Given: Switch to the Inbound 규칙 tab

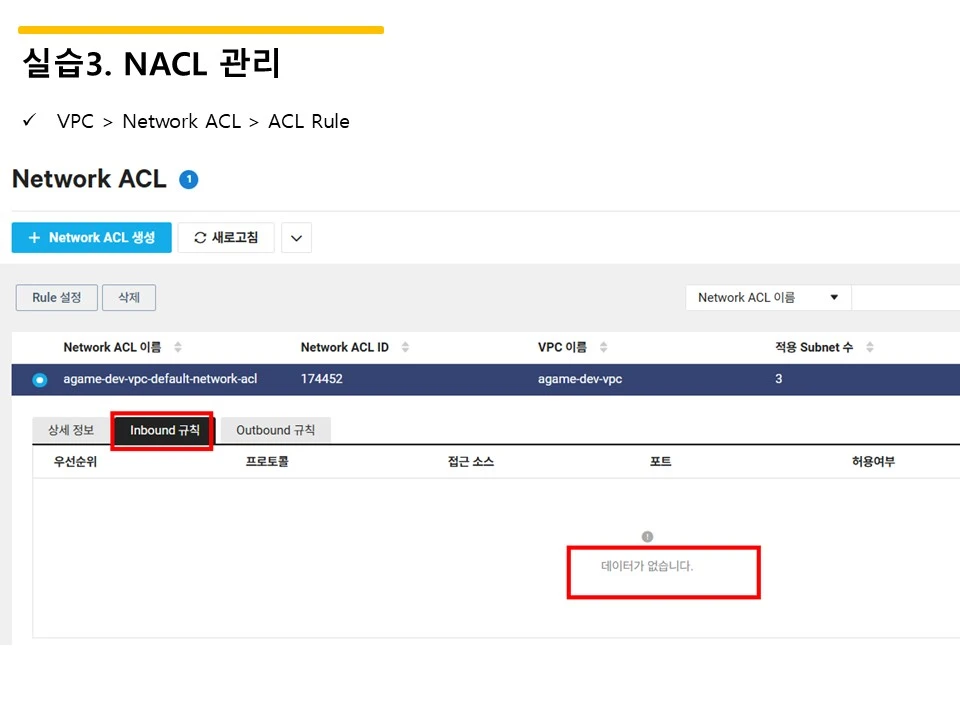Looking at the screenshot, I should 163,430.
